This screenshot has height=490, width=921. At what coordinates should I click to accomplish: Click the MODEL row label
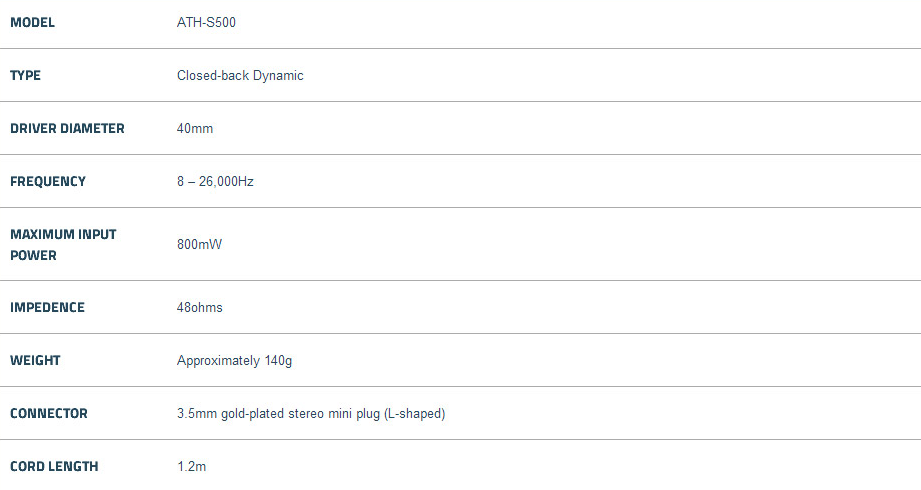point(32,22)
